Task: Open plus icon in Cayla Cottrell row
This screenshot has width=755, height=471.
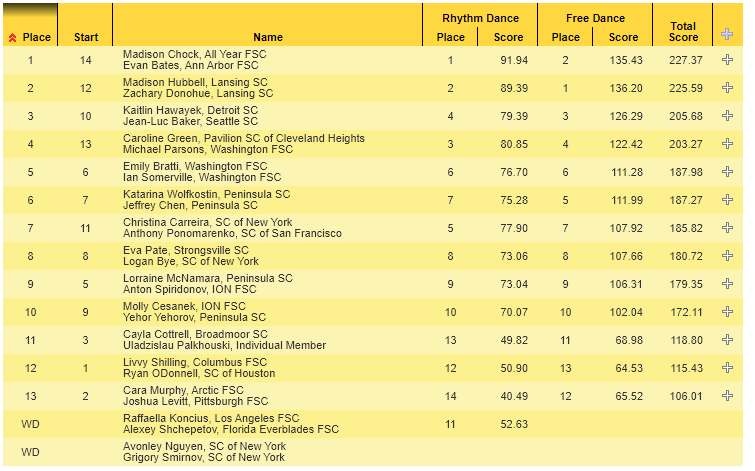Action: pyautogui.click(x=727, y=340)
